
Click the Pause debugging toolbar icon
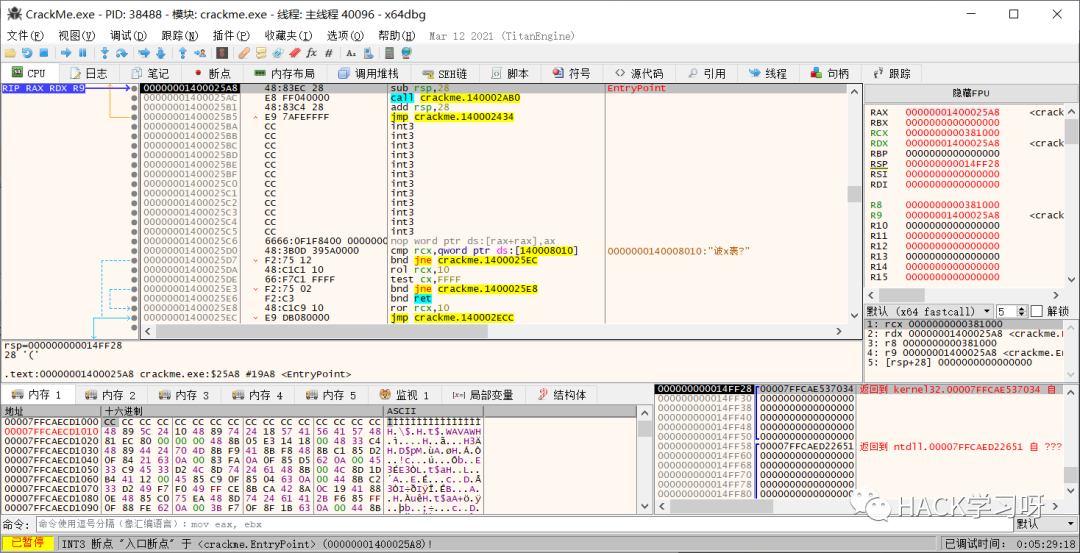pyautogui.click(x=82, y=53)
